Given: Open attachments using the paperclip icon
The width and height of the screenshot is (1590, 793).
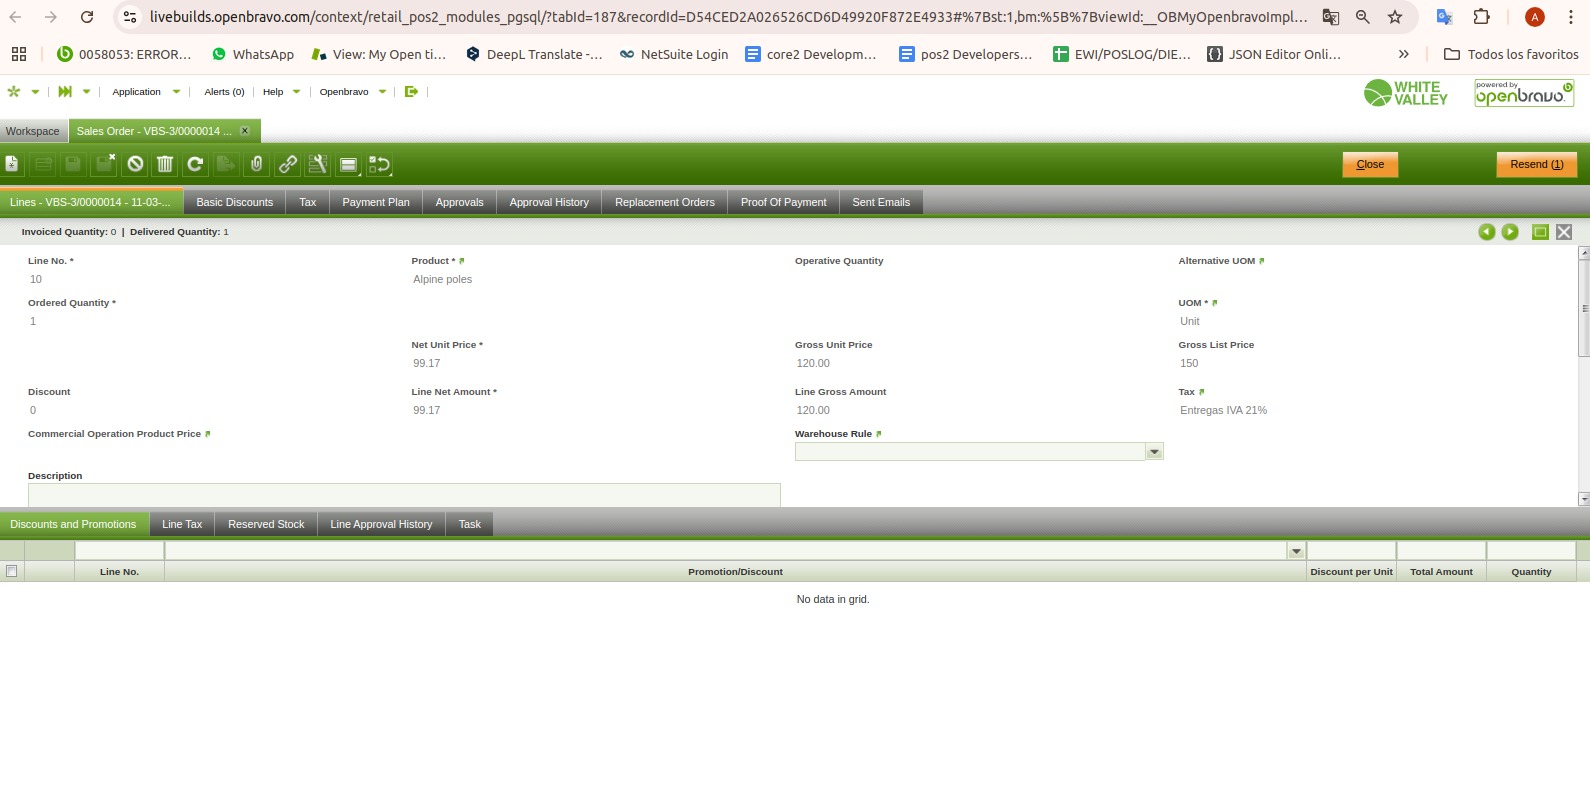Looking at the screenshot, I should point(257,164).
